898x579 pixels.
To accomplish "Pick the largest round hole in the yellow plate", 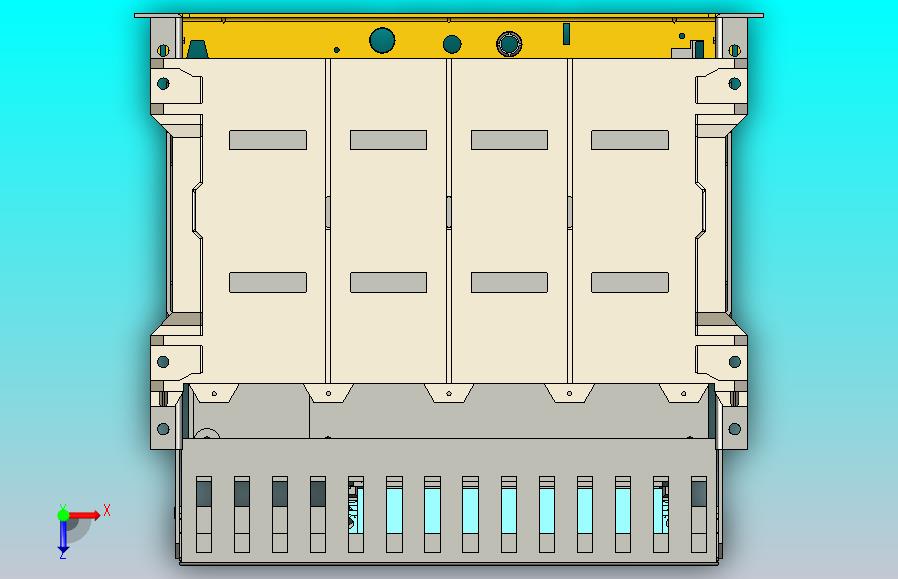I will pyautogui.click(x=382, y=40).
